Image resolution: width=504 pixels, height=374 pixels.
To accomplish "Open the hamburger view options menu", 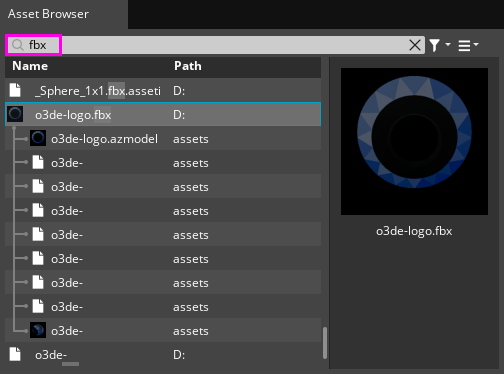I will point(468,45).
